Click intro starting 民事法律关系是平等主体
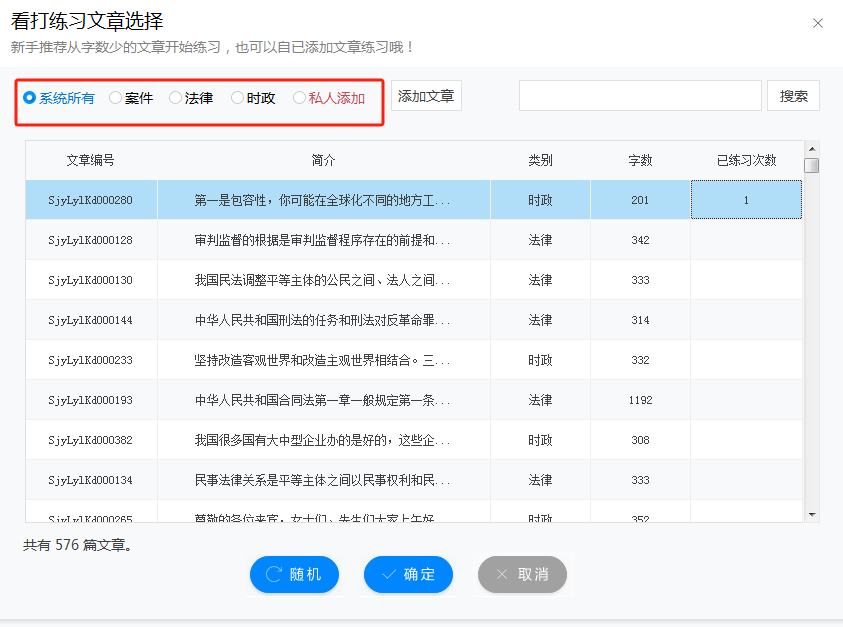This screenshot has height=627, width=843. (x=323, y=480)
